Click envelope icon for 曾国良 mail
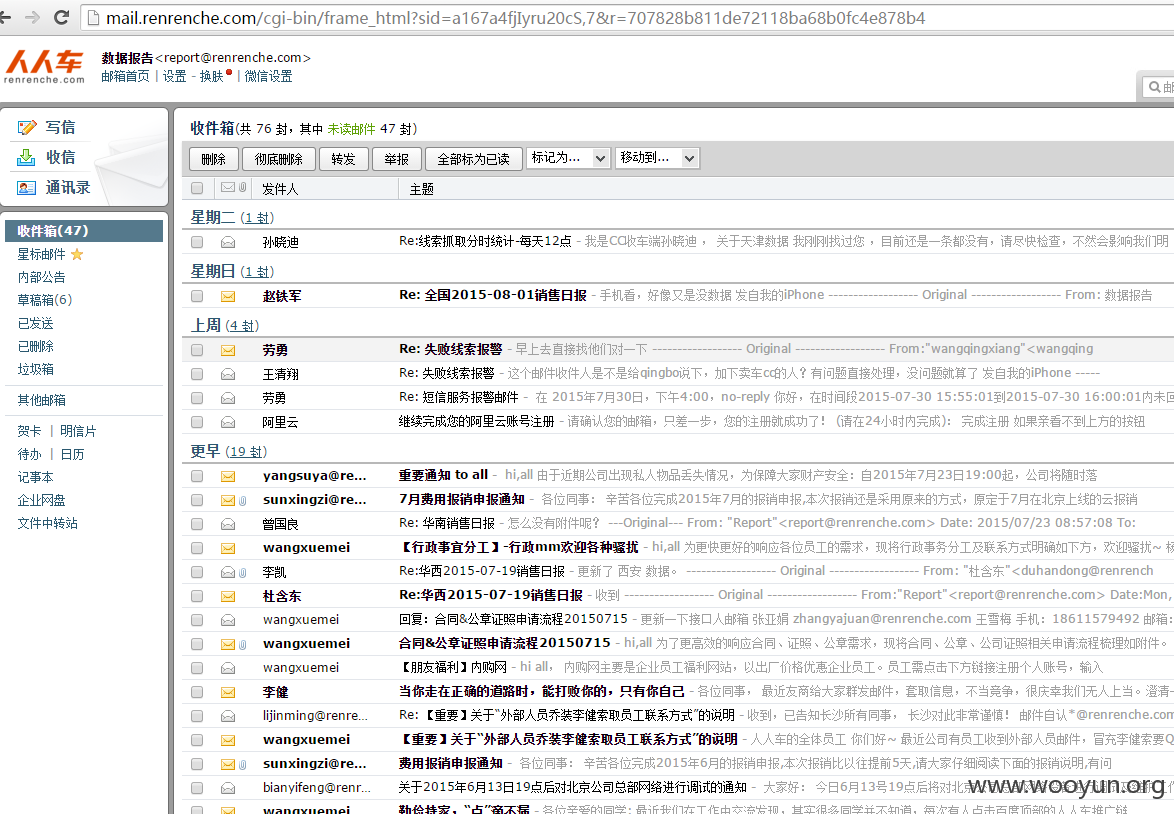The height and width of the screenshot is (814, 1174). [x=228, y=524]
